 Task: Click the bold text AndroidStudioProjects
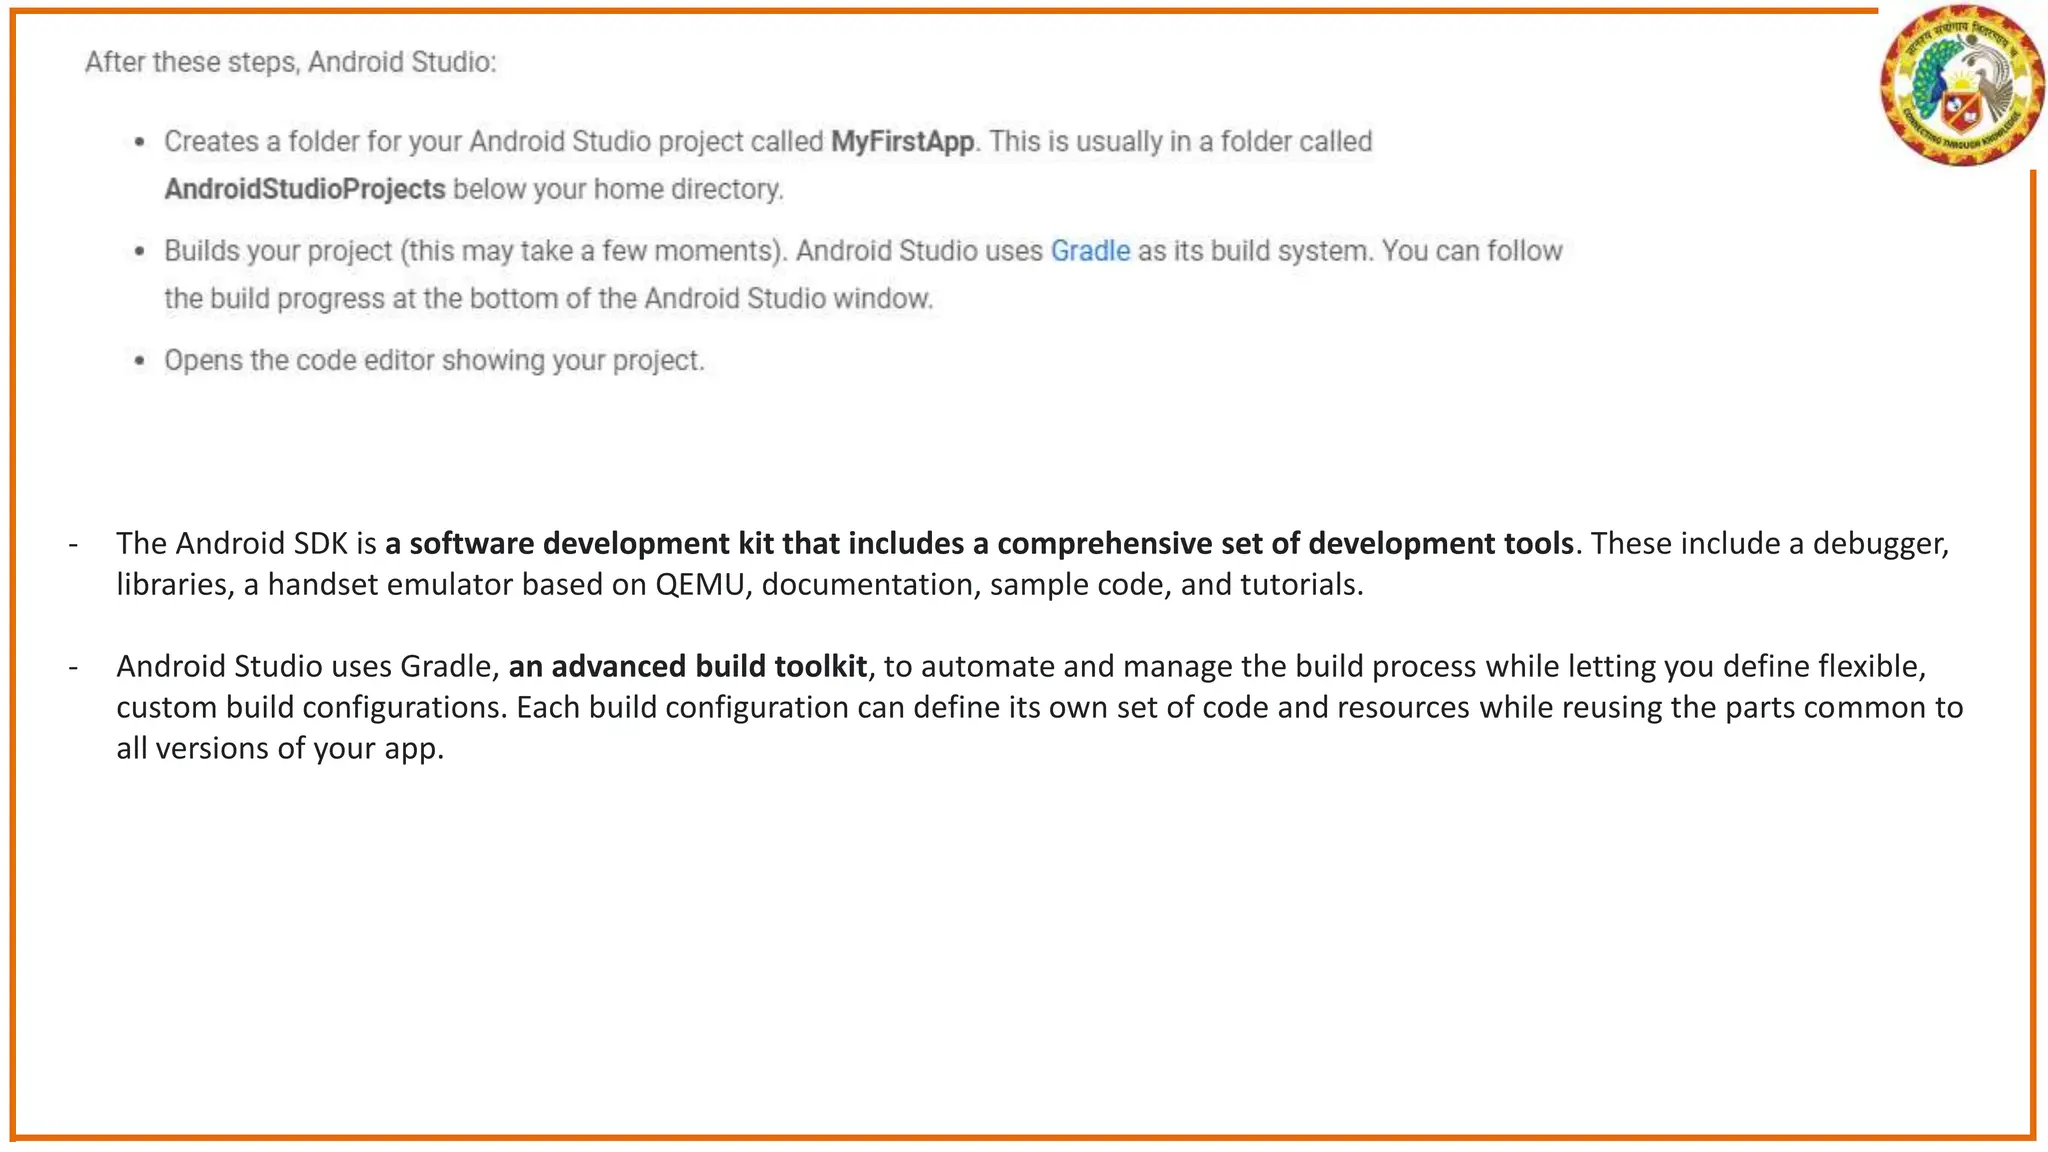[x=305, y=190]
